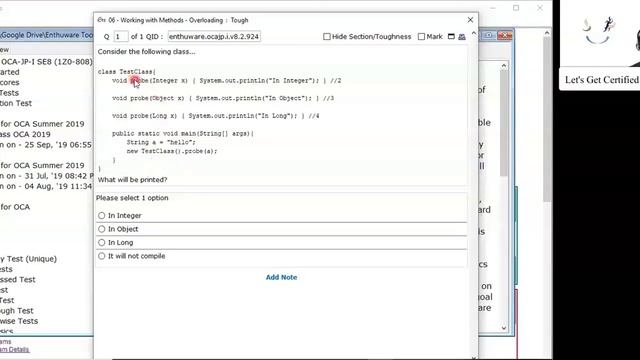This screenshot has height=360, width=640.
Task: Select the 'In Object' answer option
Action: coord(102,229)
